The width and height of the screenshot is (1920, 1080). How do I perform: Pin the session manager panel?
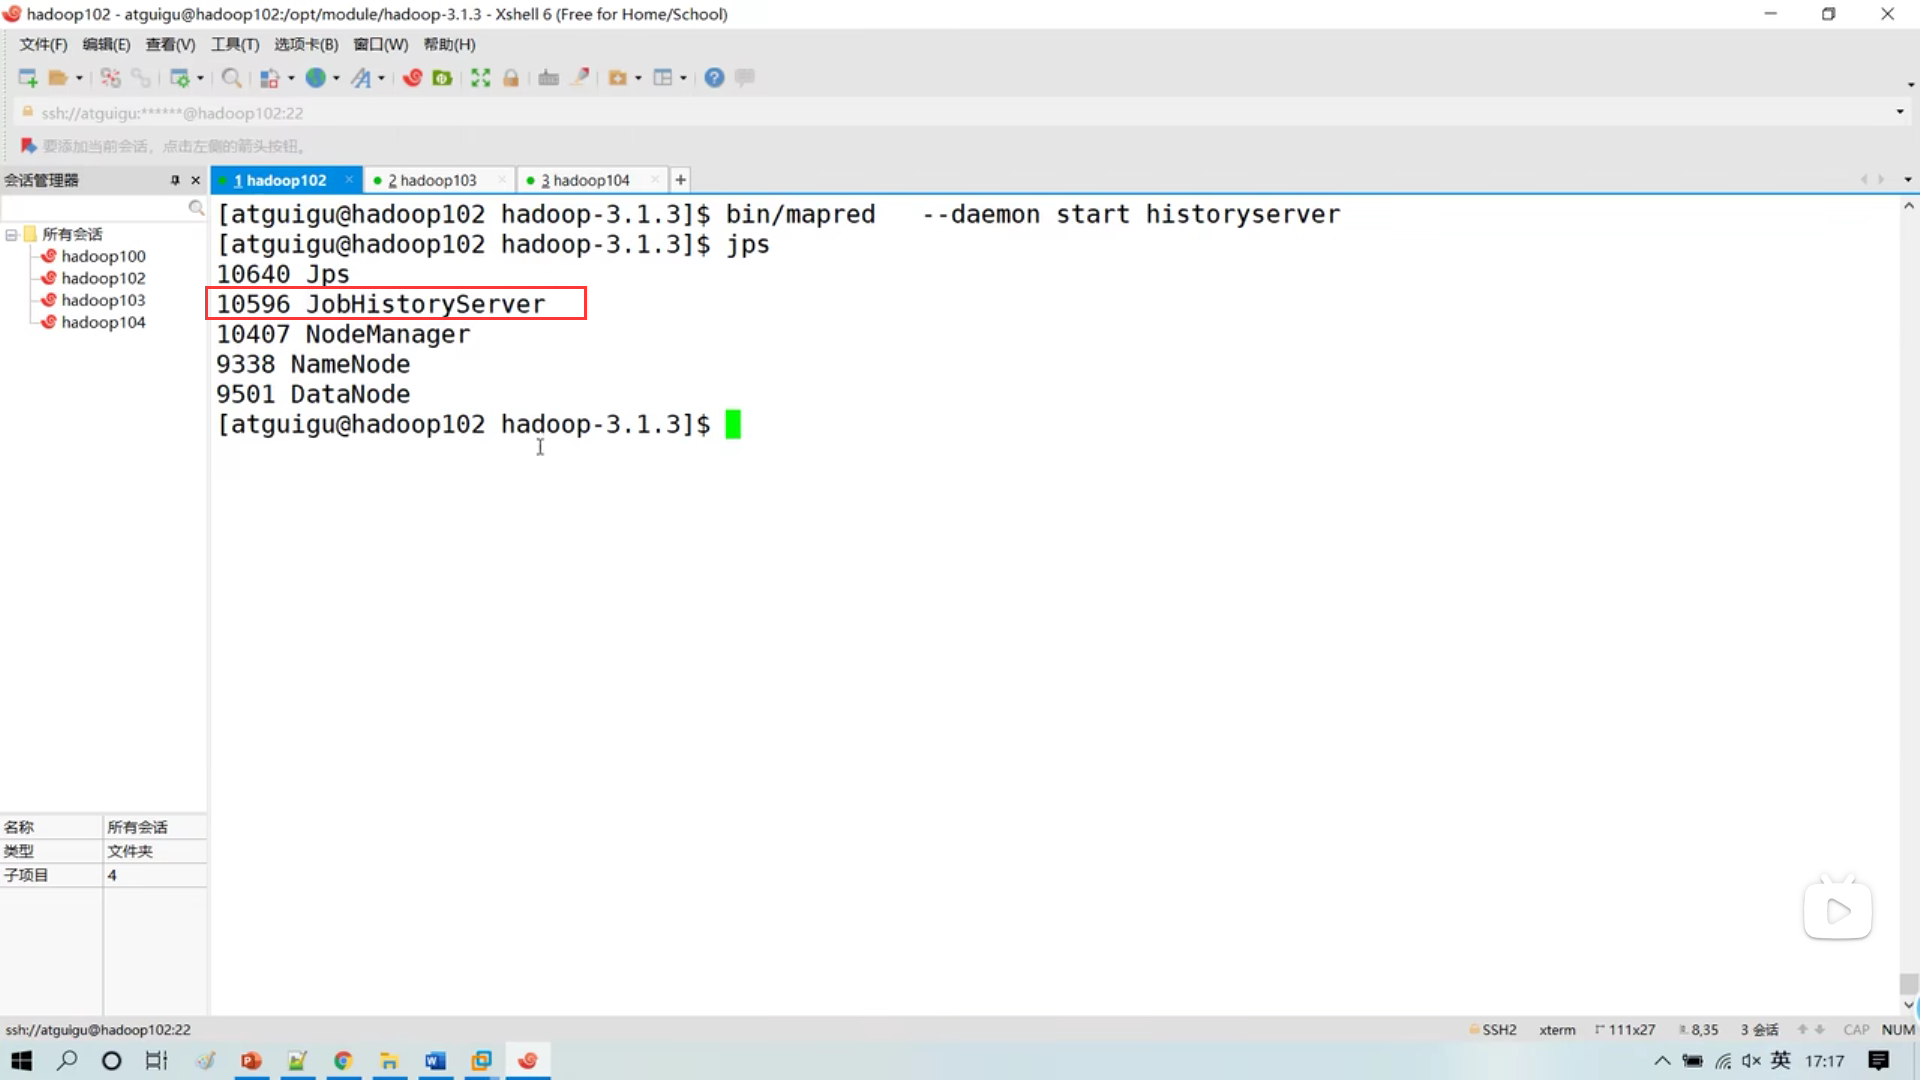pos(175,180)
